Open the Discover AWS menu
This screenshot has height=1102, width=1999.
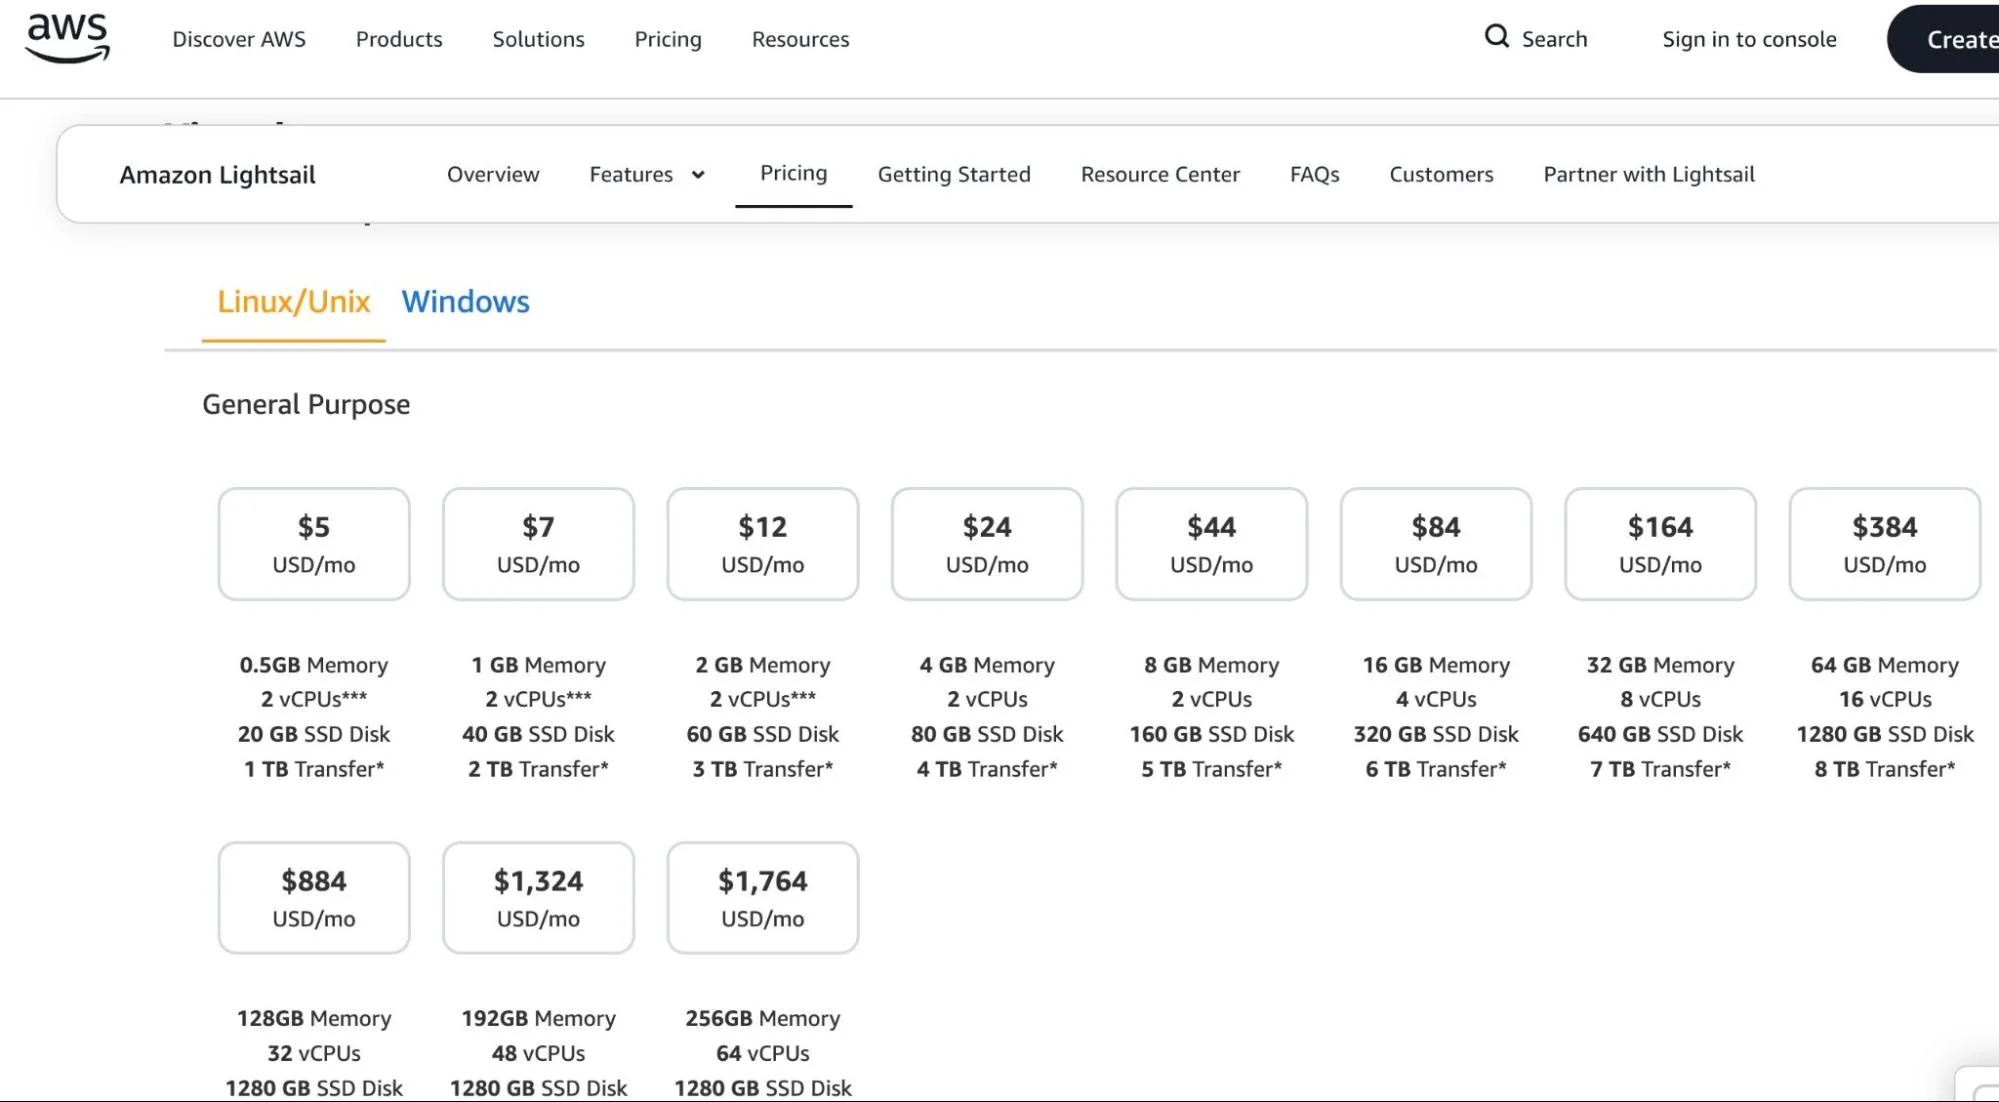[x=239, y=39]
